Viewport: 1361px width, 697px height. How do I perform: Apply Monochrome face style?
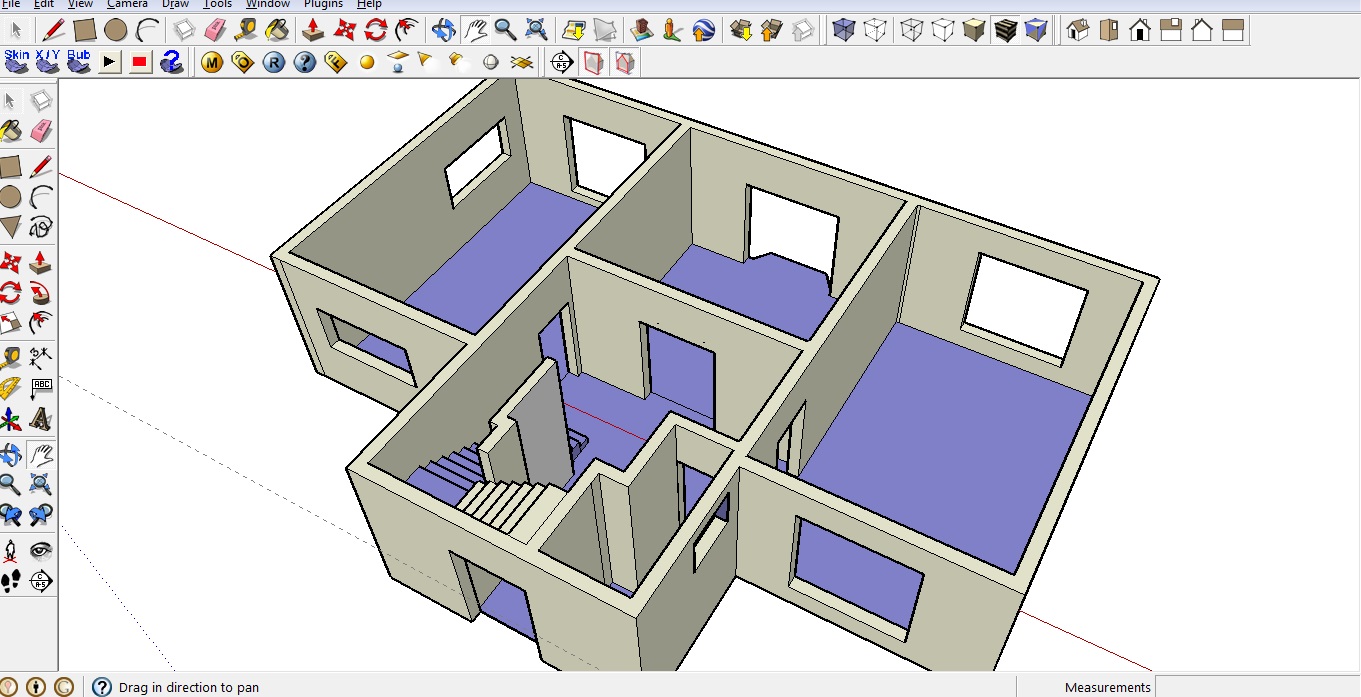tap(1036, 30)
